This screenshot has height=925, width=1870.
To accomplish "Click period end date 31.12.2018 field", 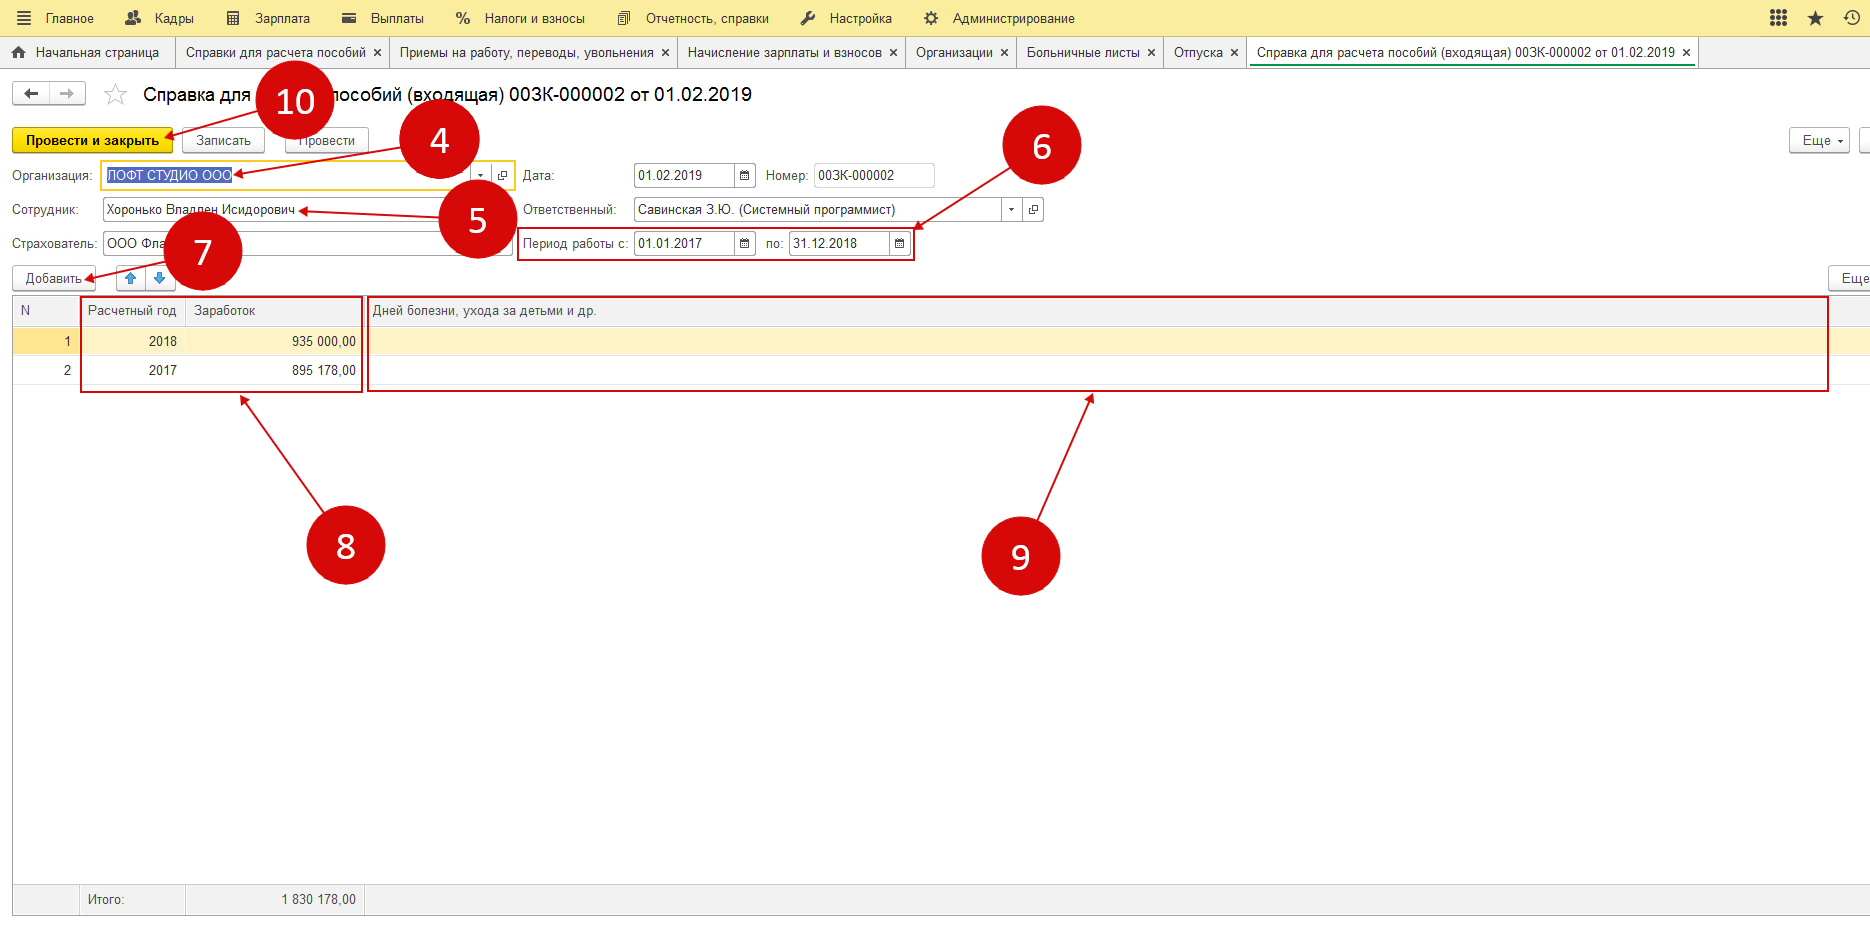I will (839, 244).
